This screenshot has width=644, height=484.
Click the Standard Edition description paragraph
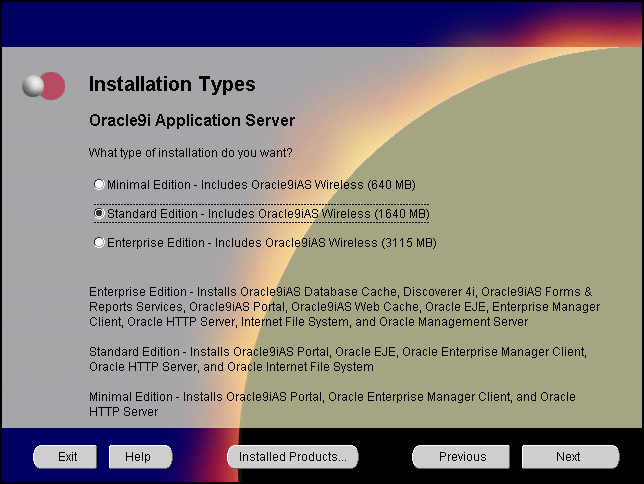[x=338, y=359]
